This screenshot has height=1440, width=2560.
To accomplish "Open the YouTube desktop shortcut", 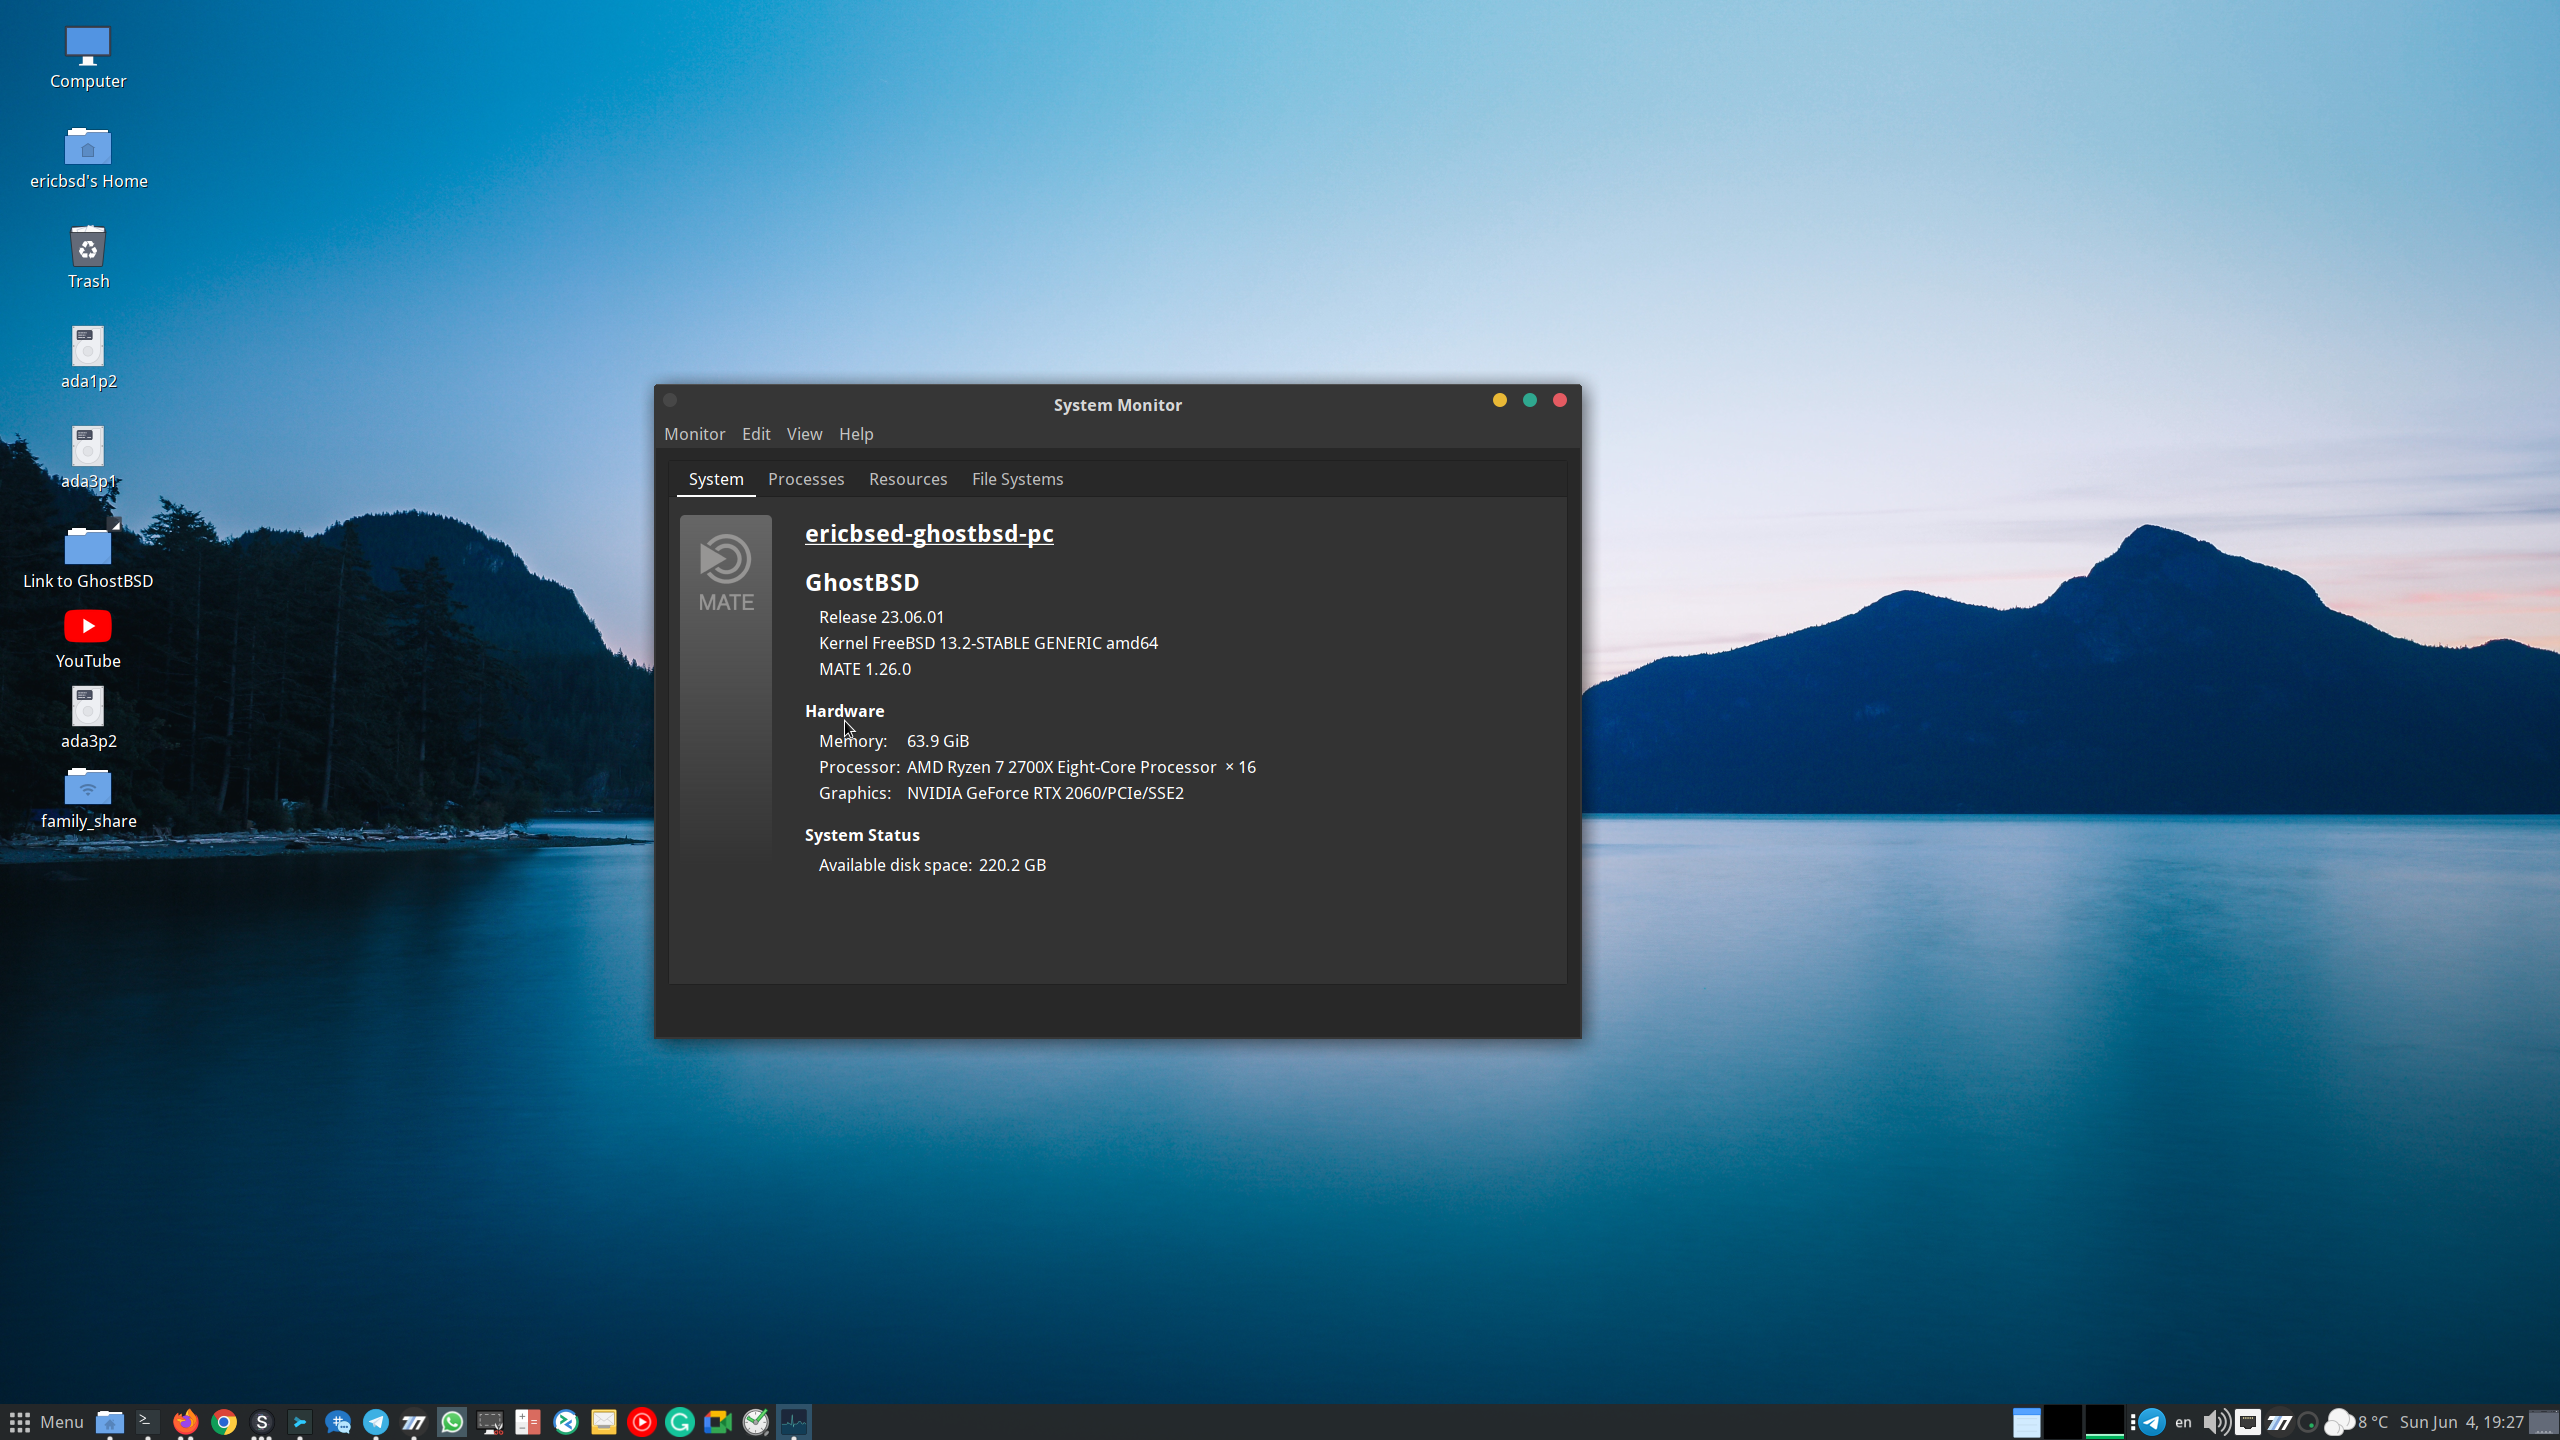I will [x=88, y=639].
